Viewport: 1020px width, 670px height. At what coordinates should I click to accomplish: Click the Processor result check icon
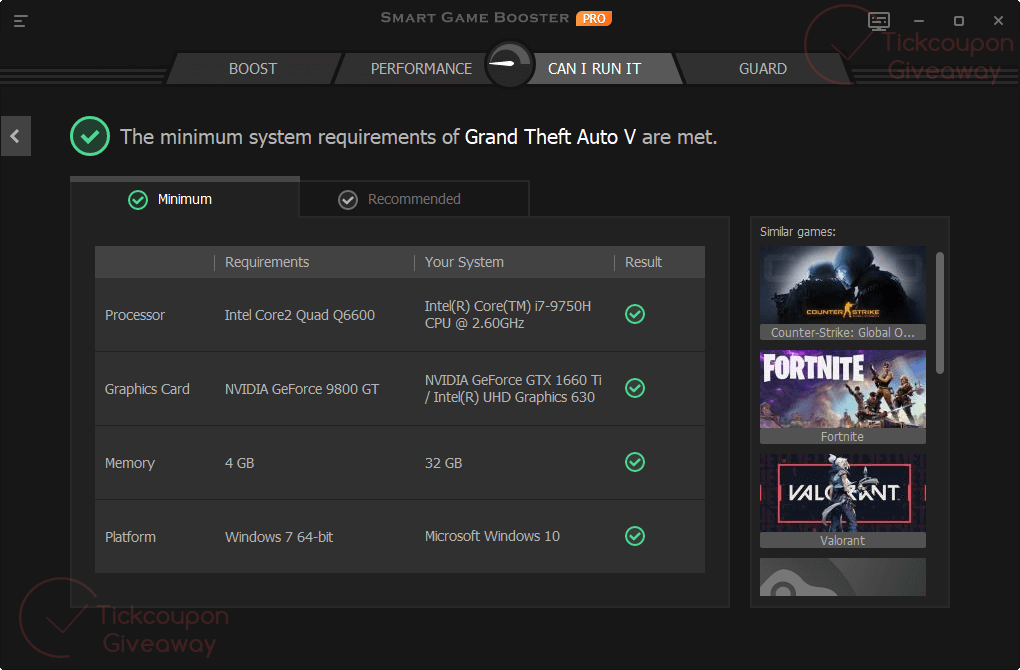pyautogui.click(x=635, y=314)
